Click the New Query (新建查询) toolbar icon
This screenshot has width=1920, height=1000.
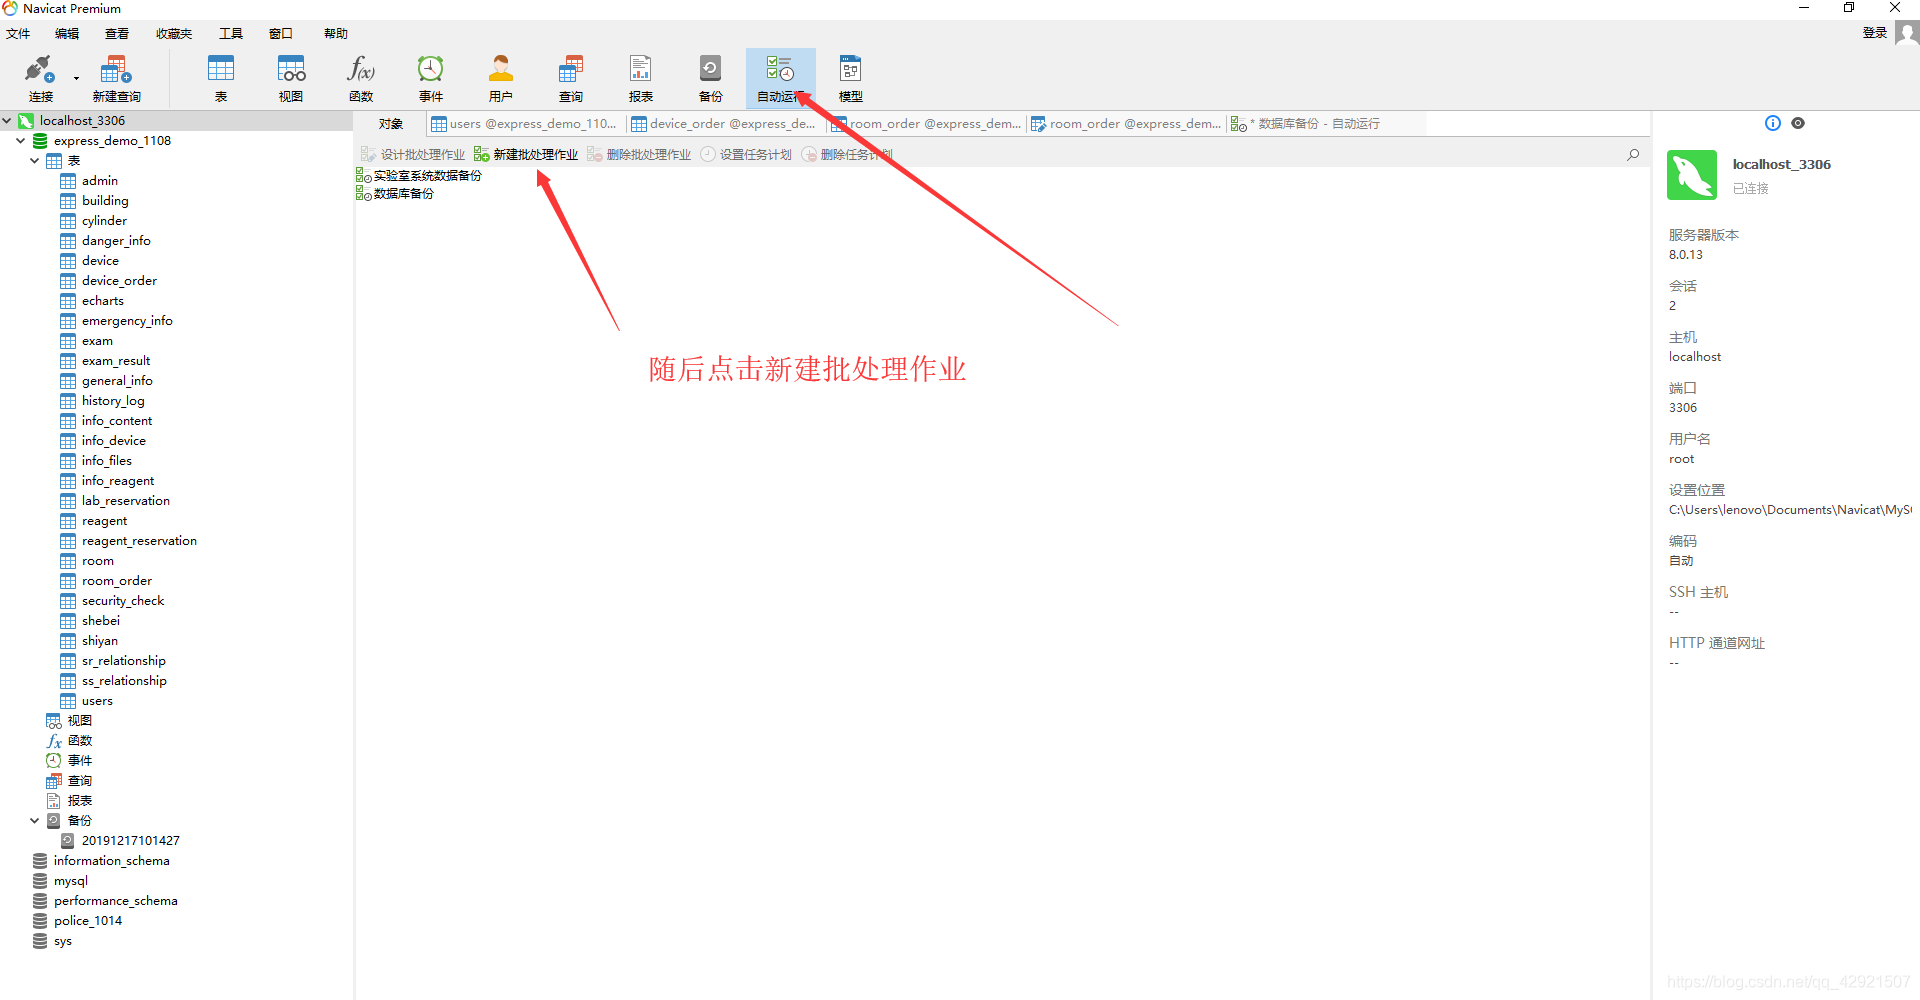[x=117, y=79]
